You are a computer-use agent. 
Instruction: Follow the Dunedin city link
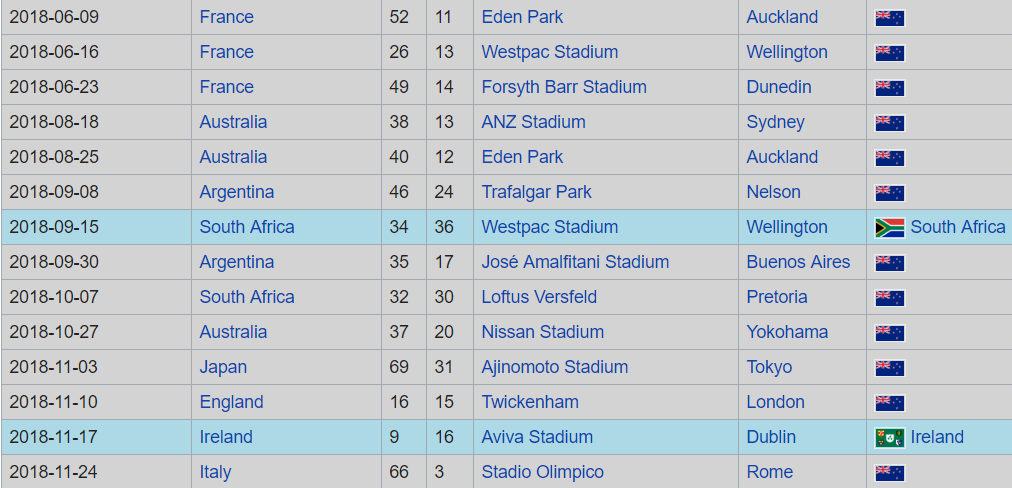coord(778,87)
